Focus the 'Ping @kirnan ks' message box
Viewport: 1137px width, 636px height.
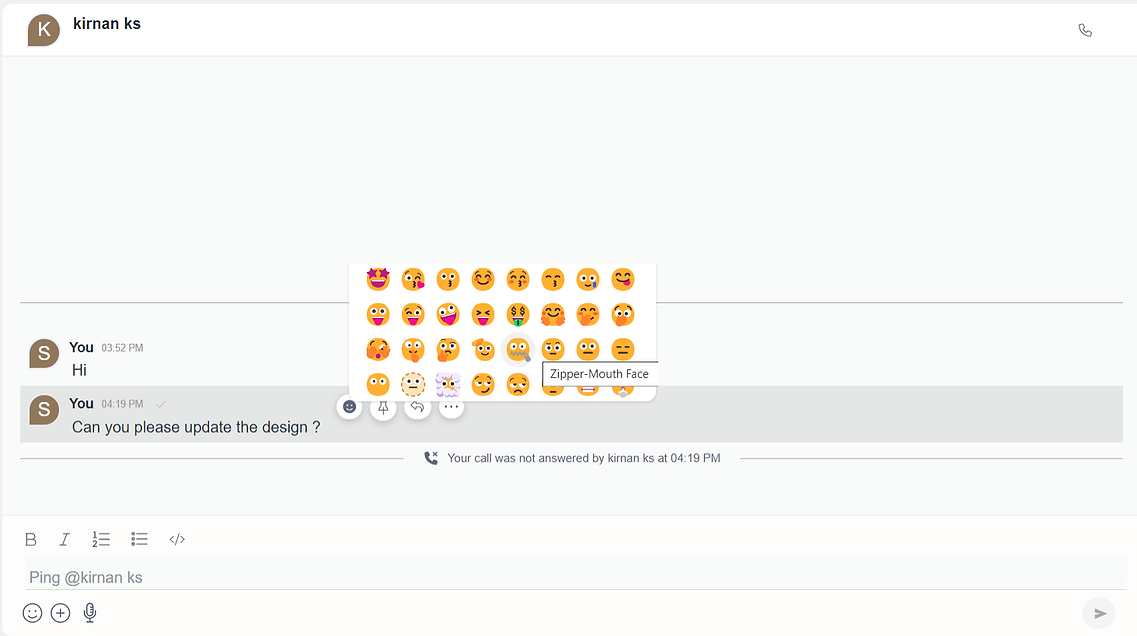(576, 577)
